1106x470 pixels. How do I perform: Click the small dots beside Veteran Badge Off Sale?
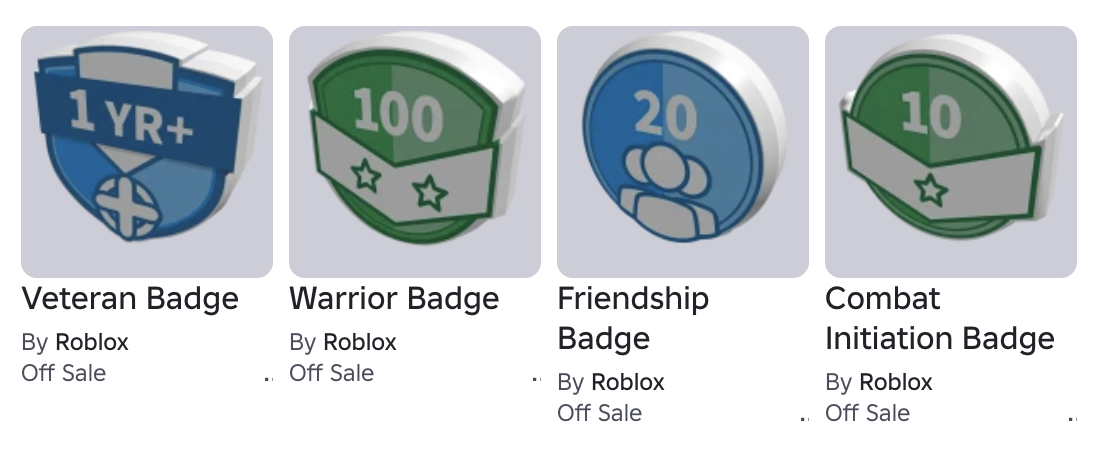[268, 379]
